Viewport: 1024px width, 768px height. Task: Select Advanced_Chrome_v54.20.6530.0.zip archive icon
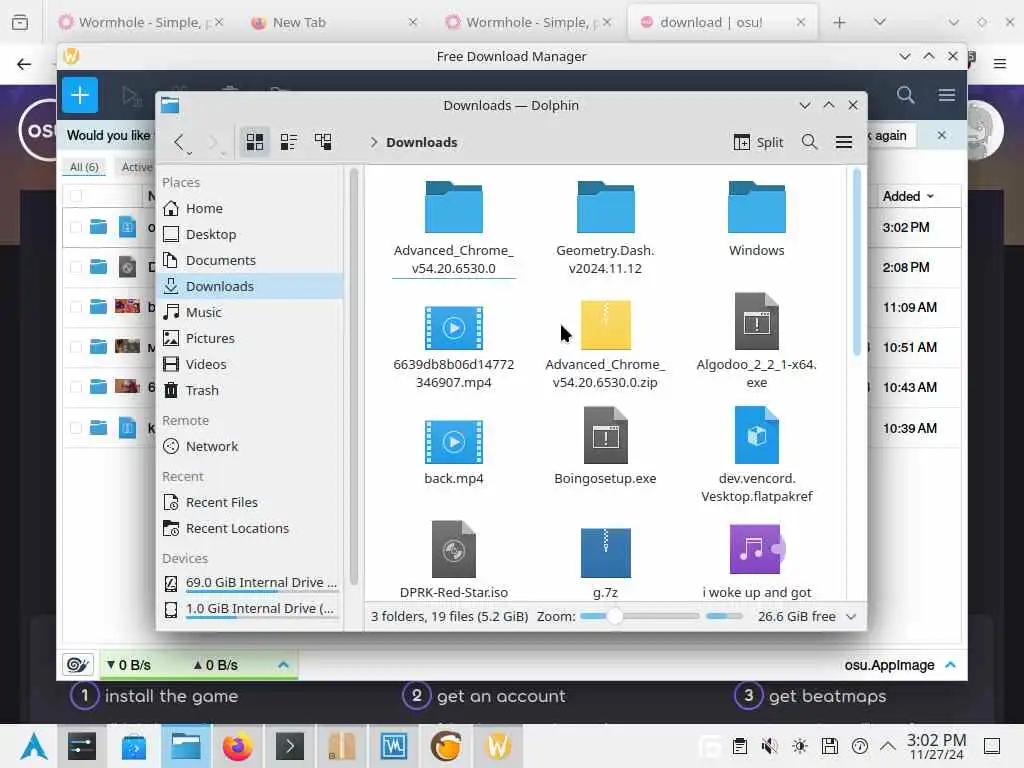(x=605, y=325)
